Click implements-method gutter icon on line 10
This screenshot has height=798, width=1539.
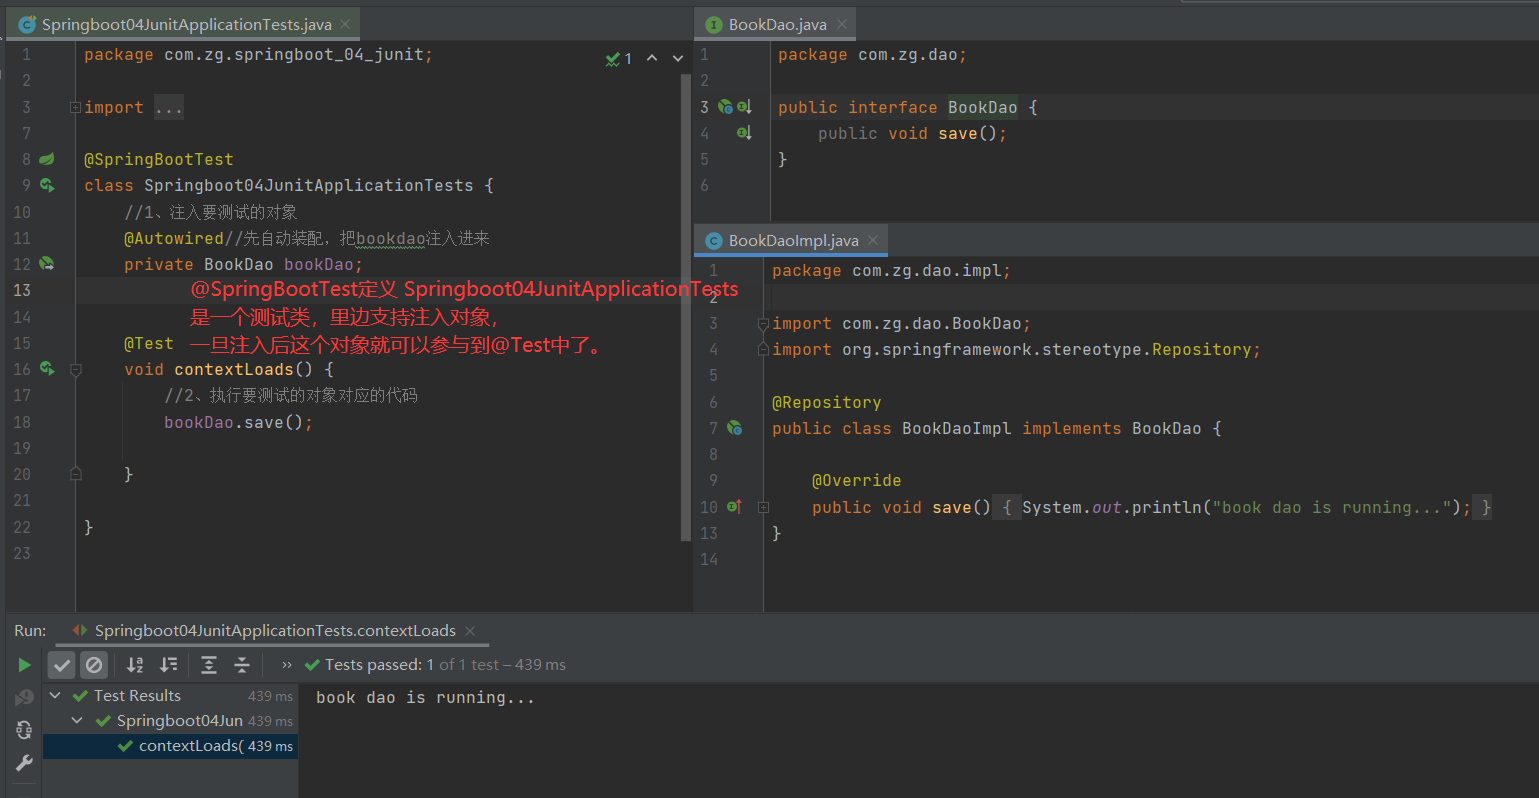pyautogui.click(x=734, y=507)
